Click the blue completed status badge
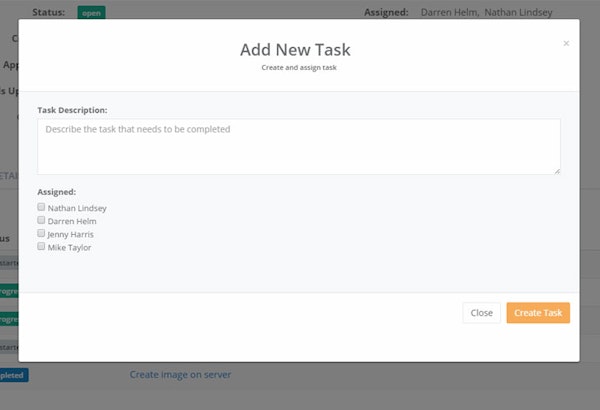The width and height of the screenshot is (600, 410). pos(13,375)
